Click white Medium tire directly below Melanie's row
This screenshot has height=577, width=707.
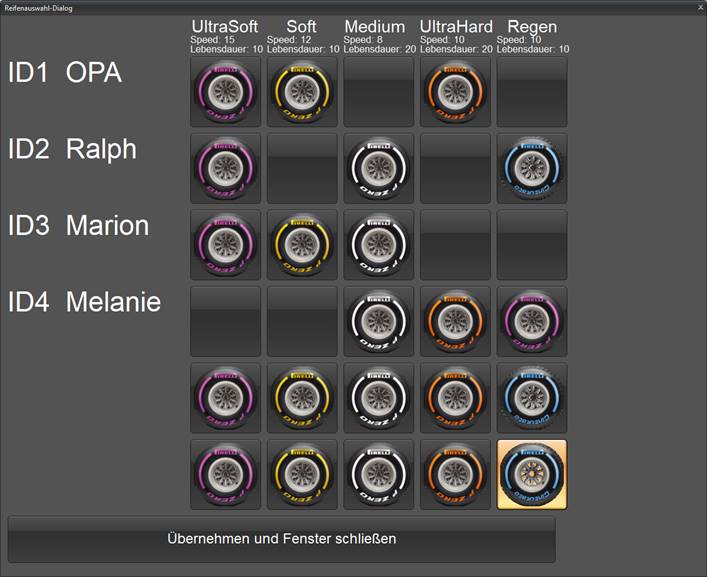click(x=379, y=398)
